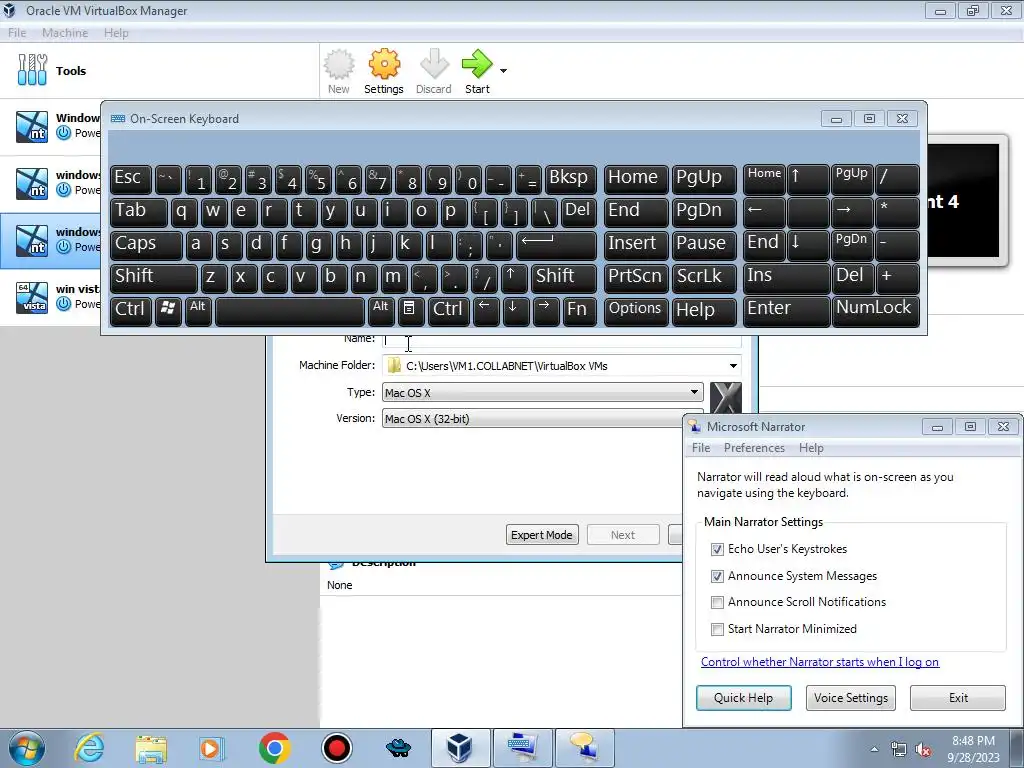Click the Options key on On-Screen Keyboard
The width and height of the screenshot is (1024, 768).
635,310
